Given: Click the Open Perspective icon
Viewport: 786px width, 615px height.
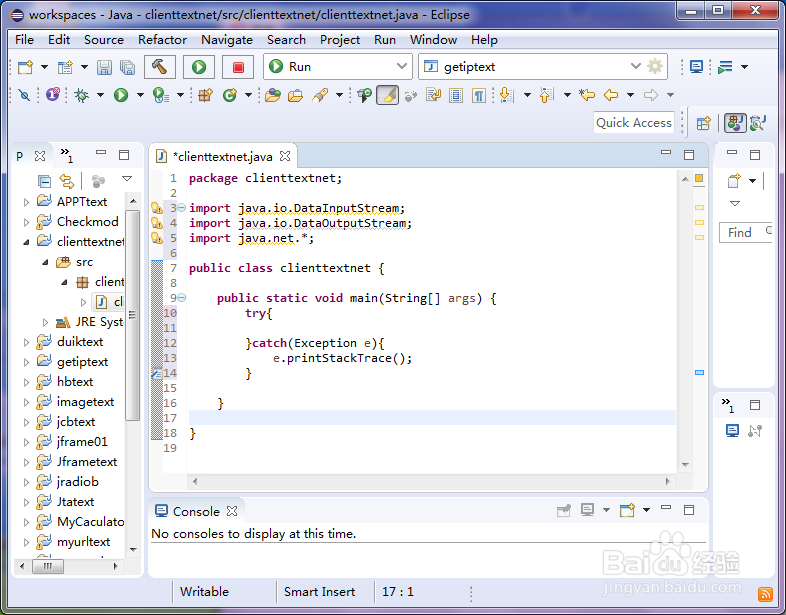Looking at the screenshot, I should (x=704, y=123).
